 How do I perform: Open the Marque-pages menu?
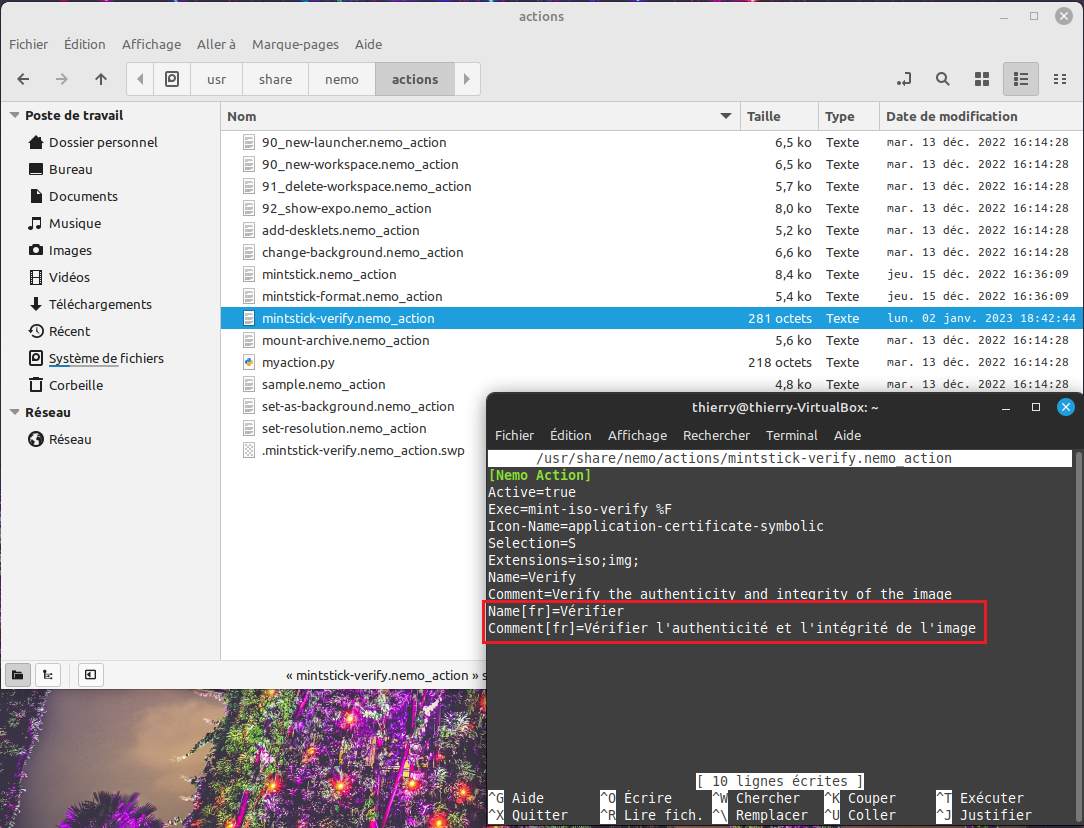tap(295, 44)
